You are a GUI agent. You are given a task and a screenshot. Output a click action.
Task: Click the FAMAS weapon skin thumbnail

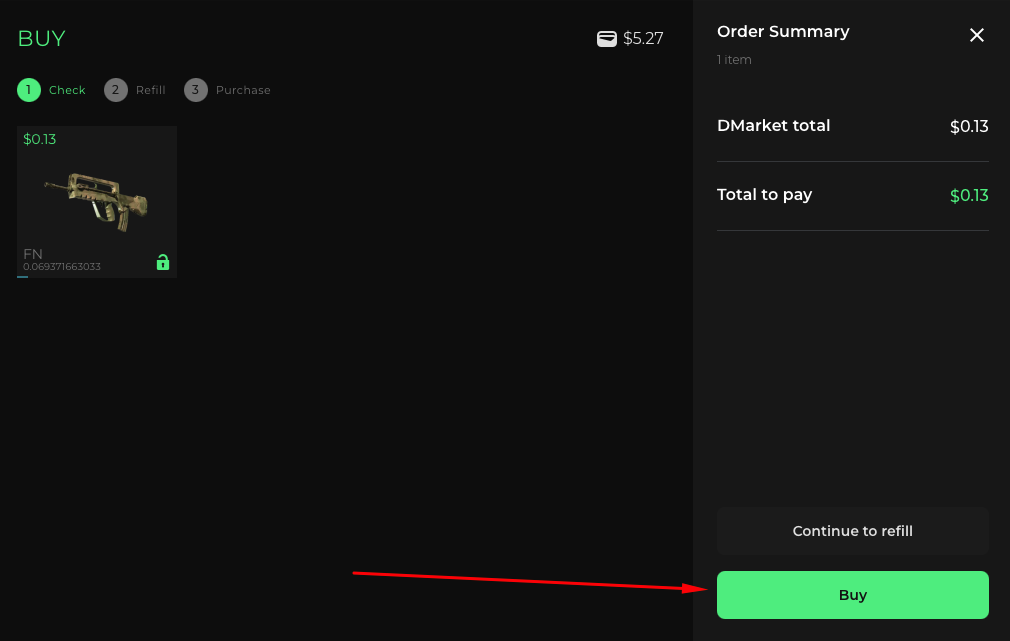coord(97,202)
